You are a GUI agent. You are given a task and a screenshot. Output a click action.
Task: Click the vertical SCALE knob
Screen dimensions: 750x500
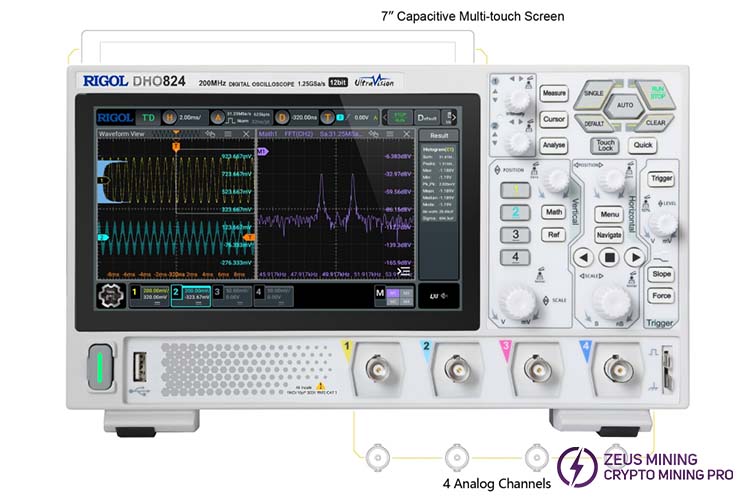(518, 300)
